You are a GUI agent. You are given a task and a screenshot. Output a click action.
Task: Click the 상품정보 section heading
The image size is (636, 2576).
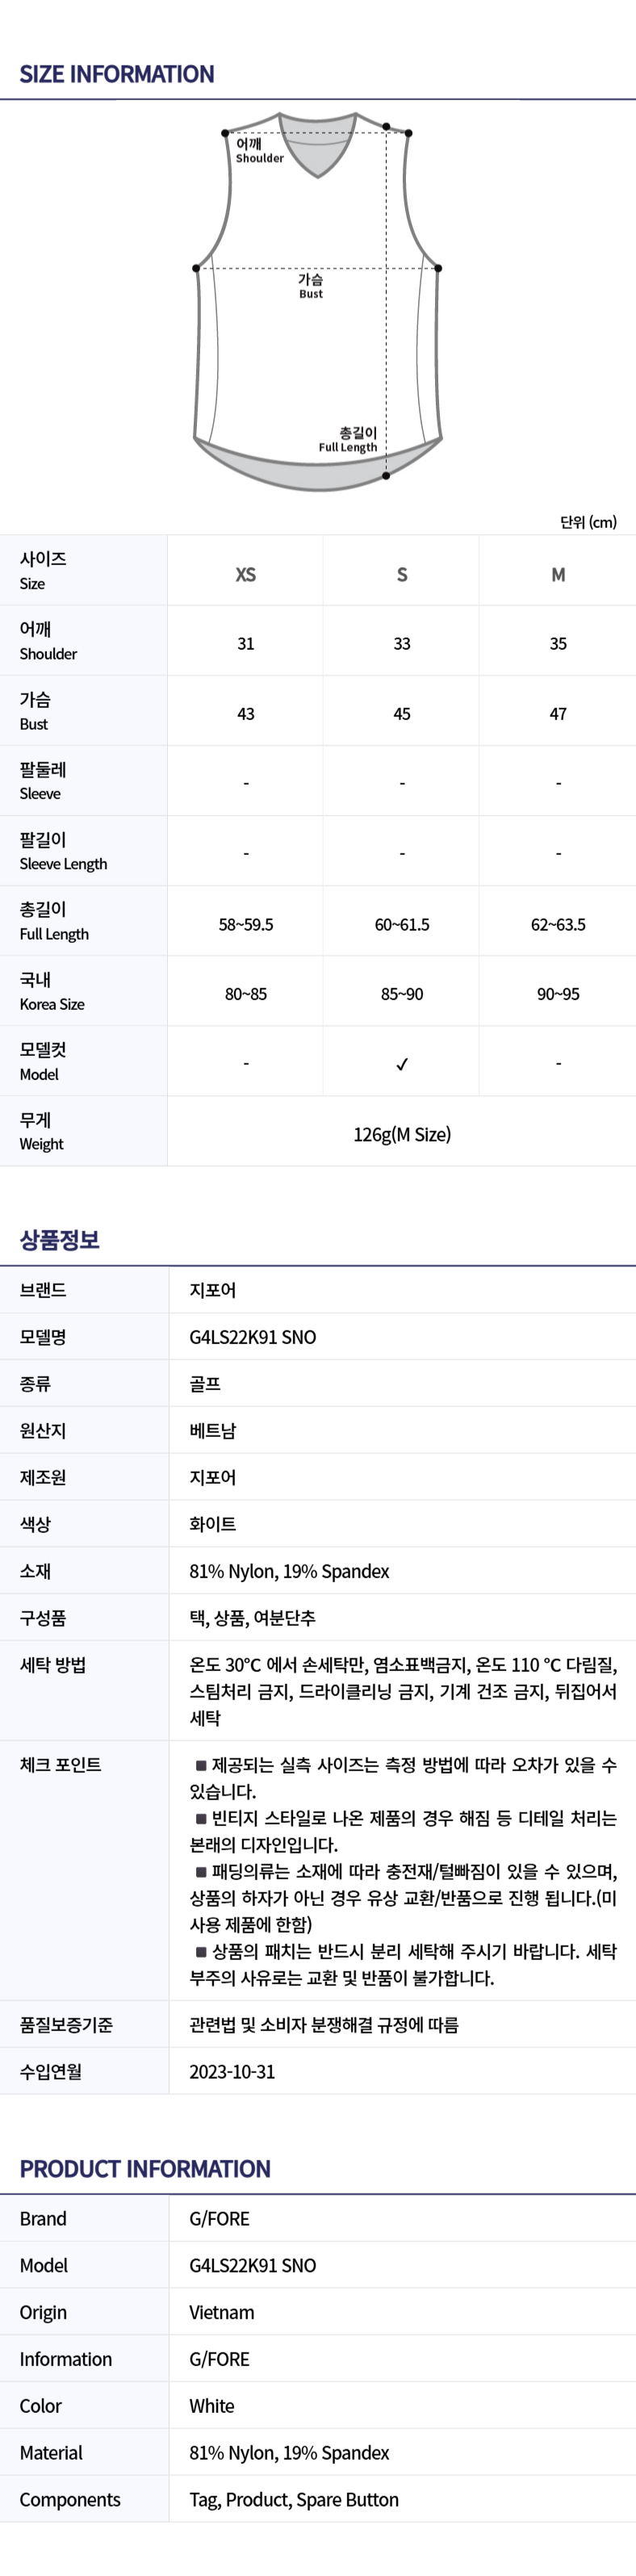pyautogui.click(x=60, y=1240)
